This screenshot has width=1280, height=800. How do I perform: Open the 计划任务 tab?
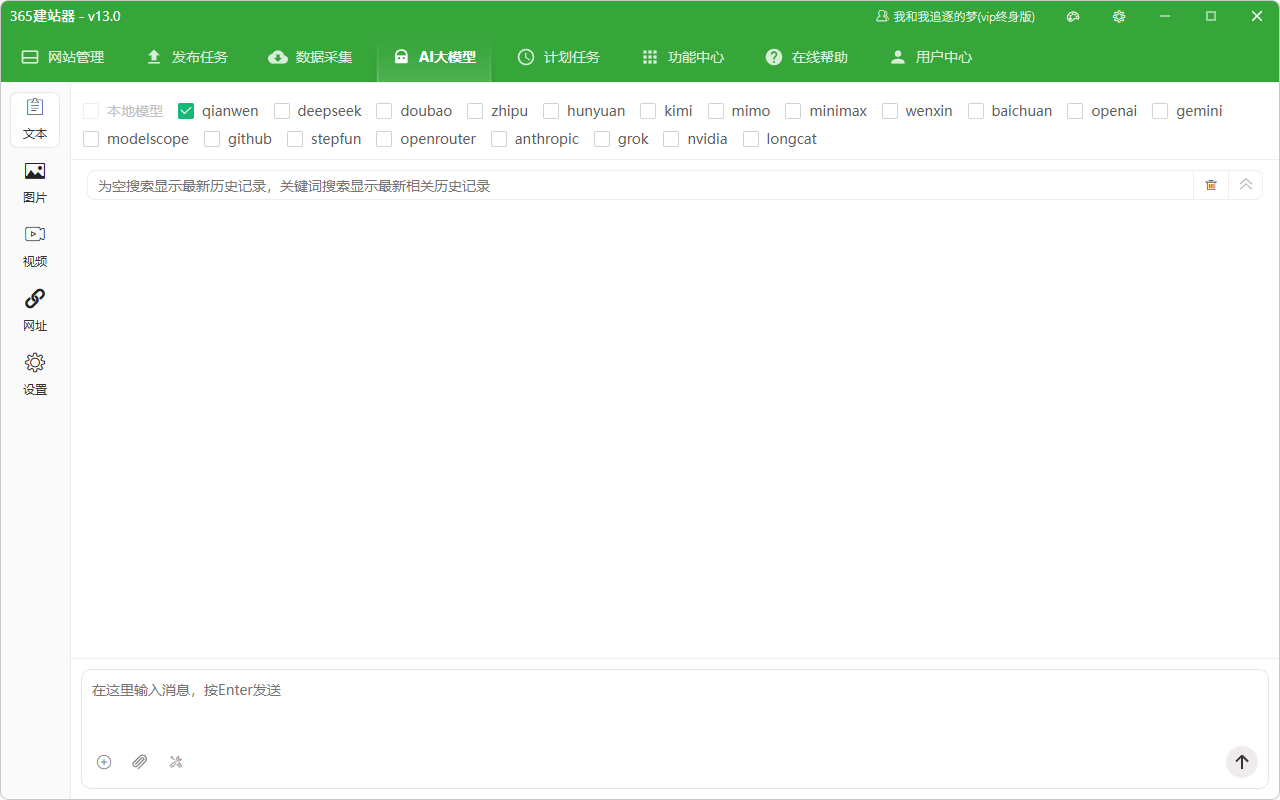click(559, 57)
